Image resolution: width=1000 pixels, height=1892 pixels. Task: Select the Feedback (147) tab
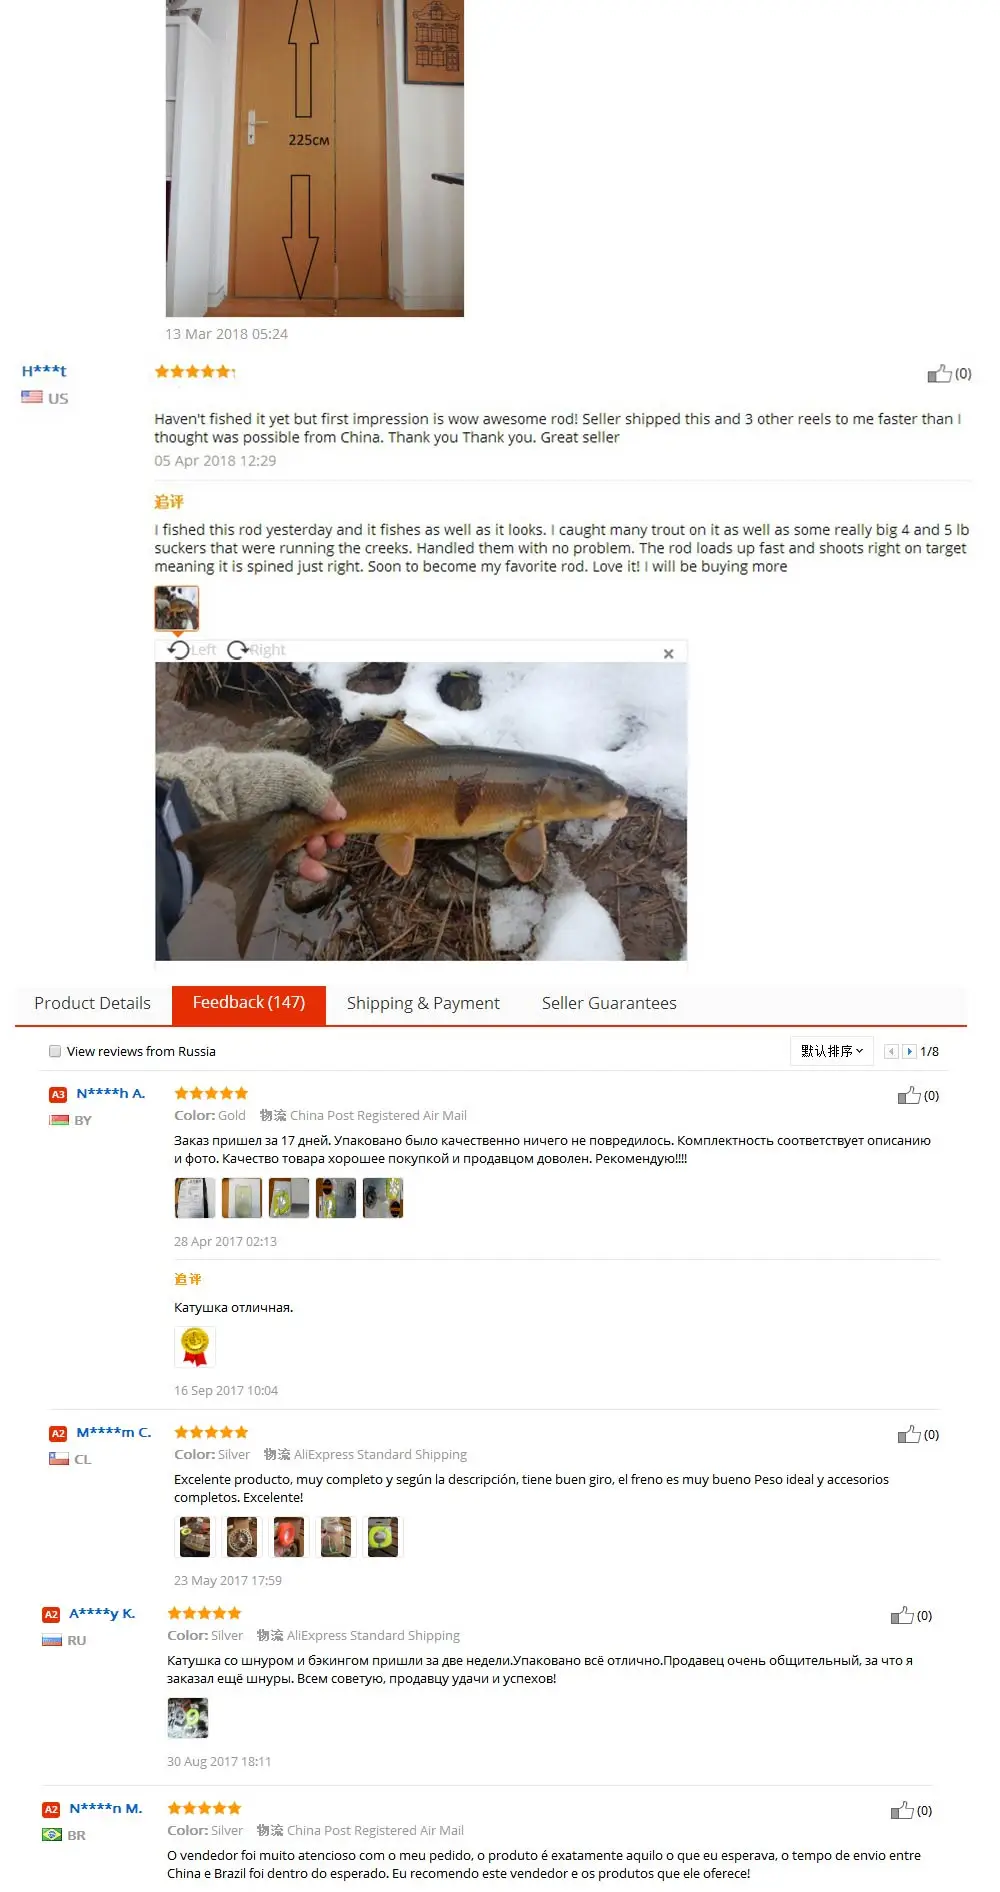(249, 1003)
